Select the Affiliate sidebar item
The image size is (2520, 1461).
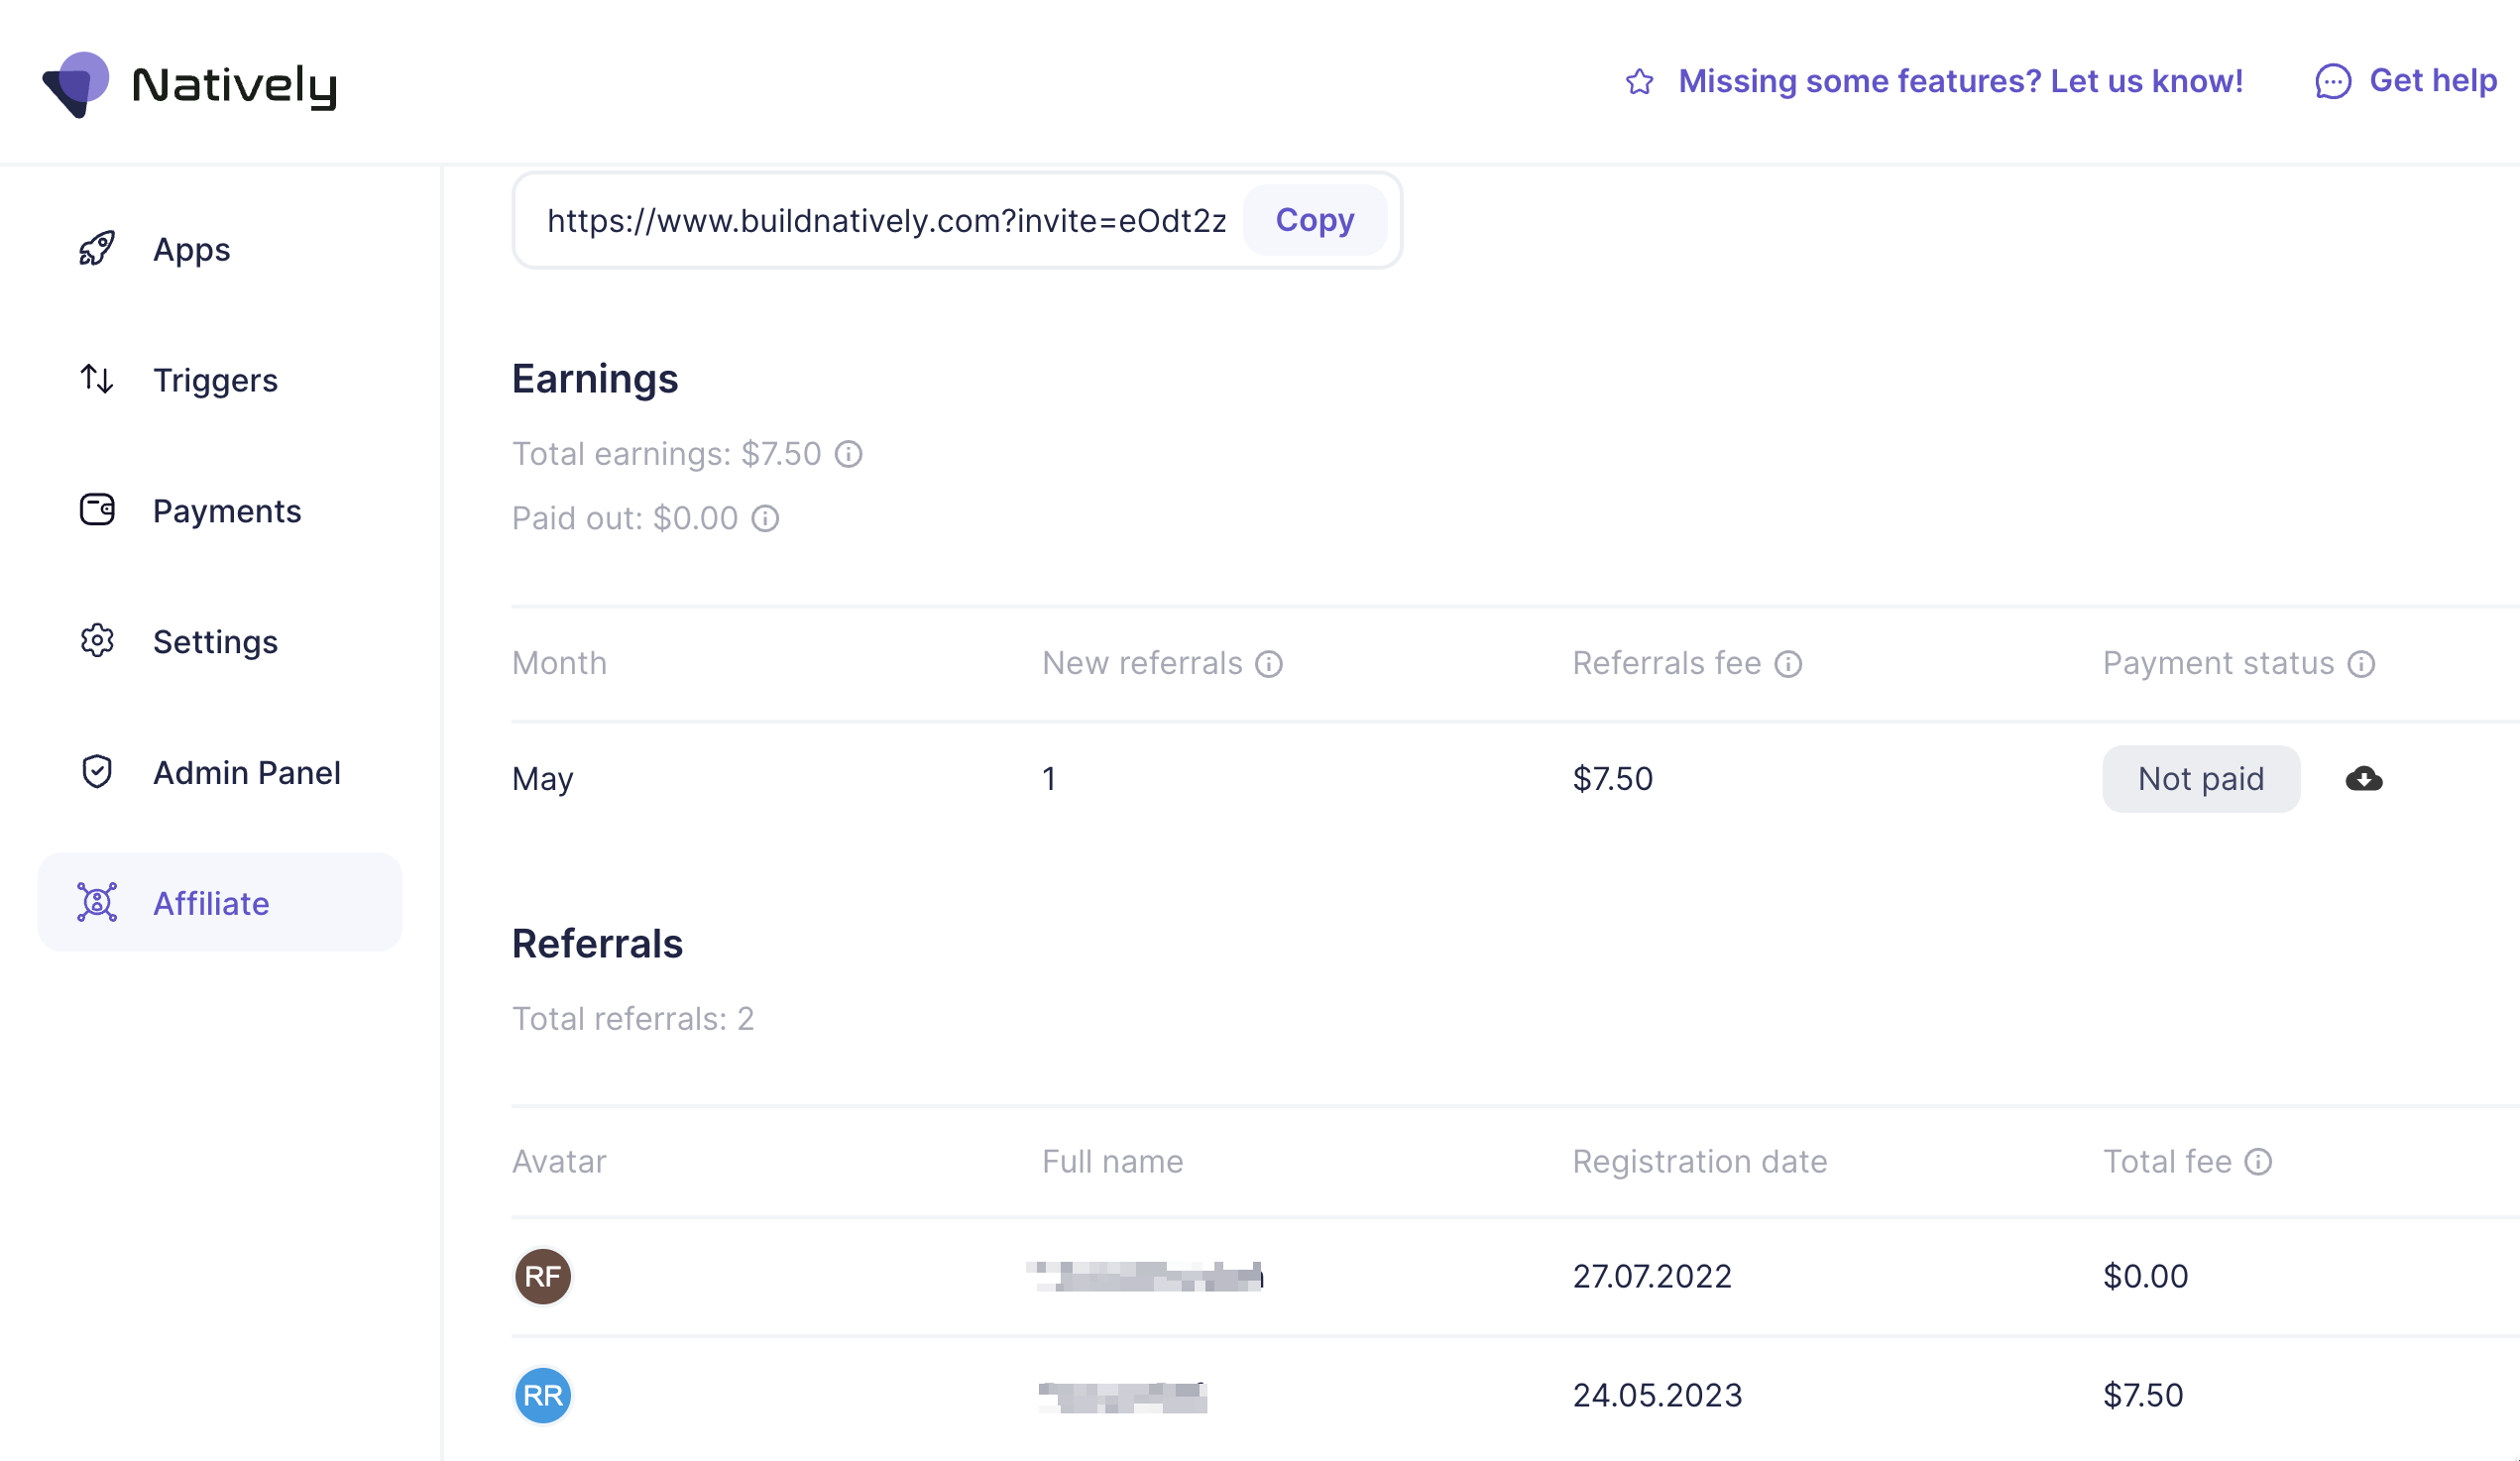click(210, 903)
